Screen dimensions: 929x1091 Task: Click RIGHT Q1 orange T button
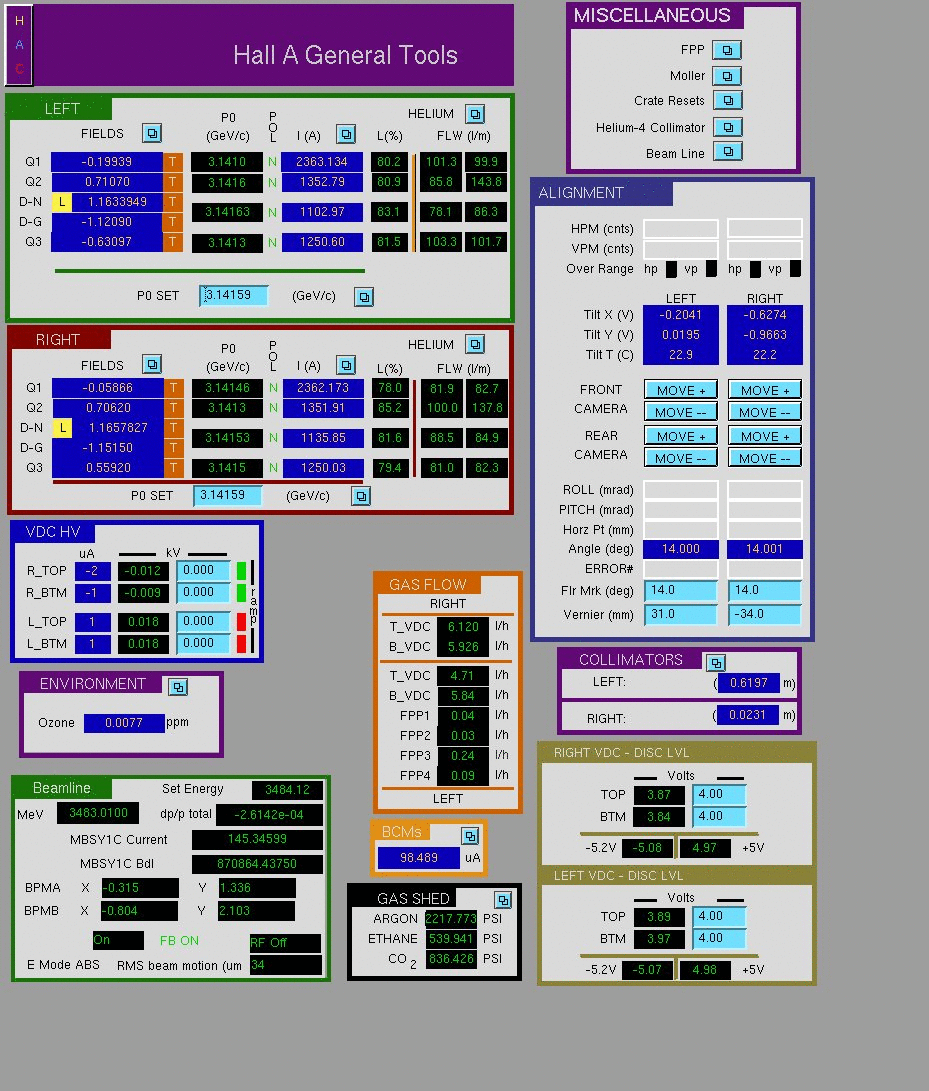[x=173, y=388]
